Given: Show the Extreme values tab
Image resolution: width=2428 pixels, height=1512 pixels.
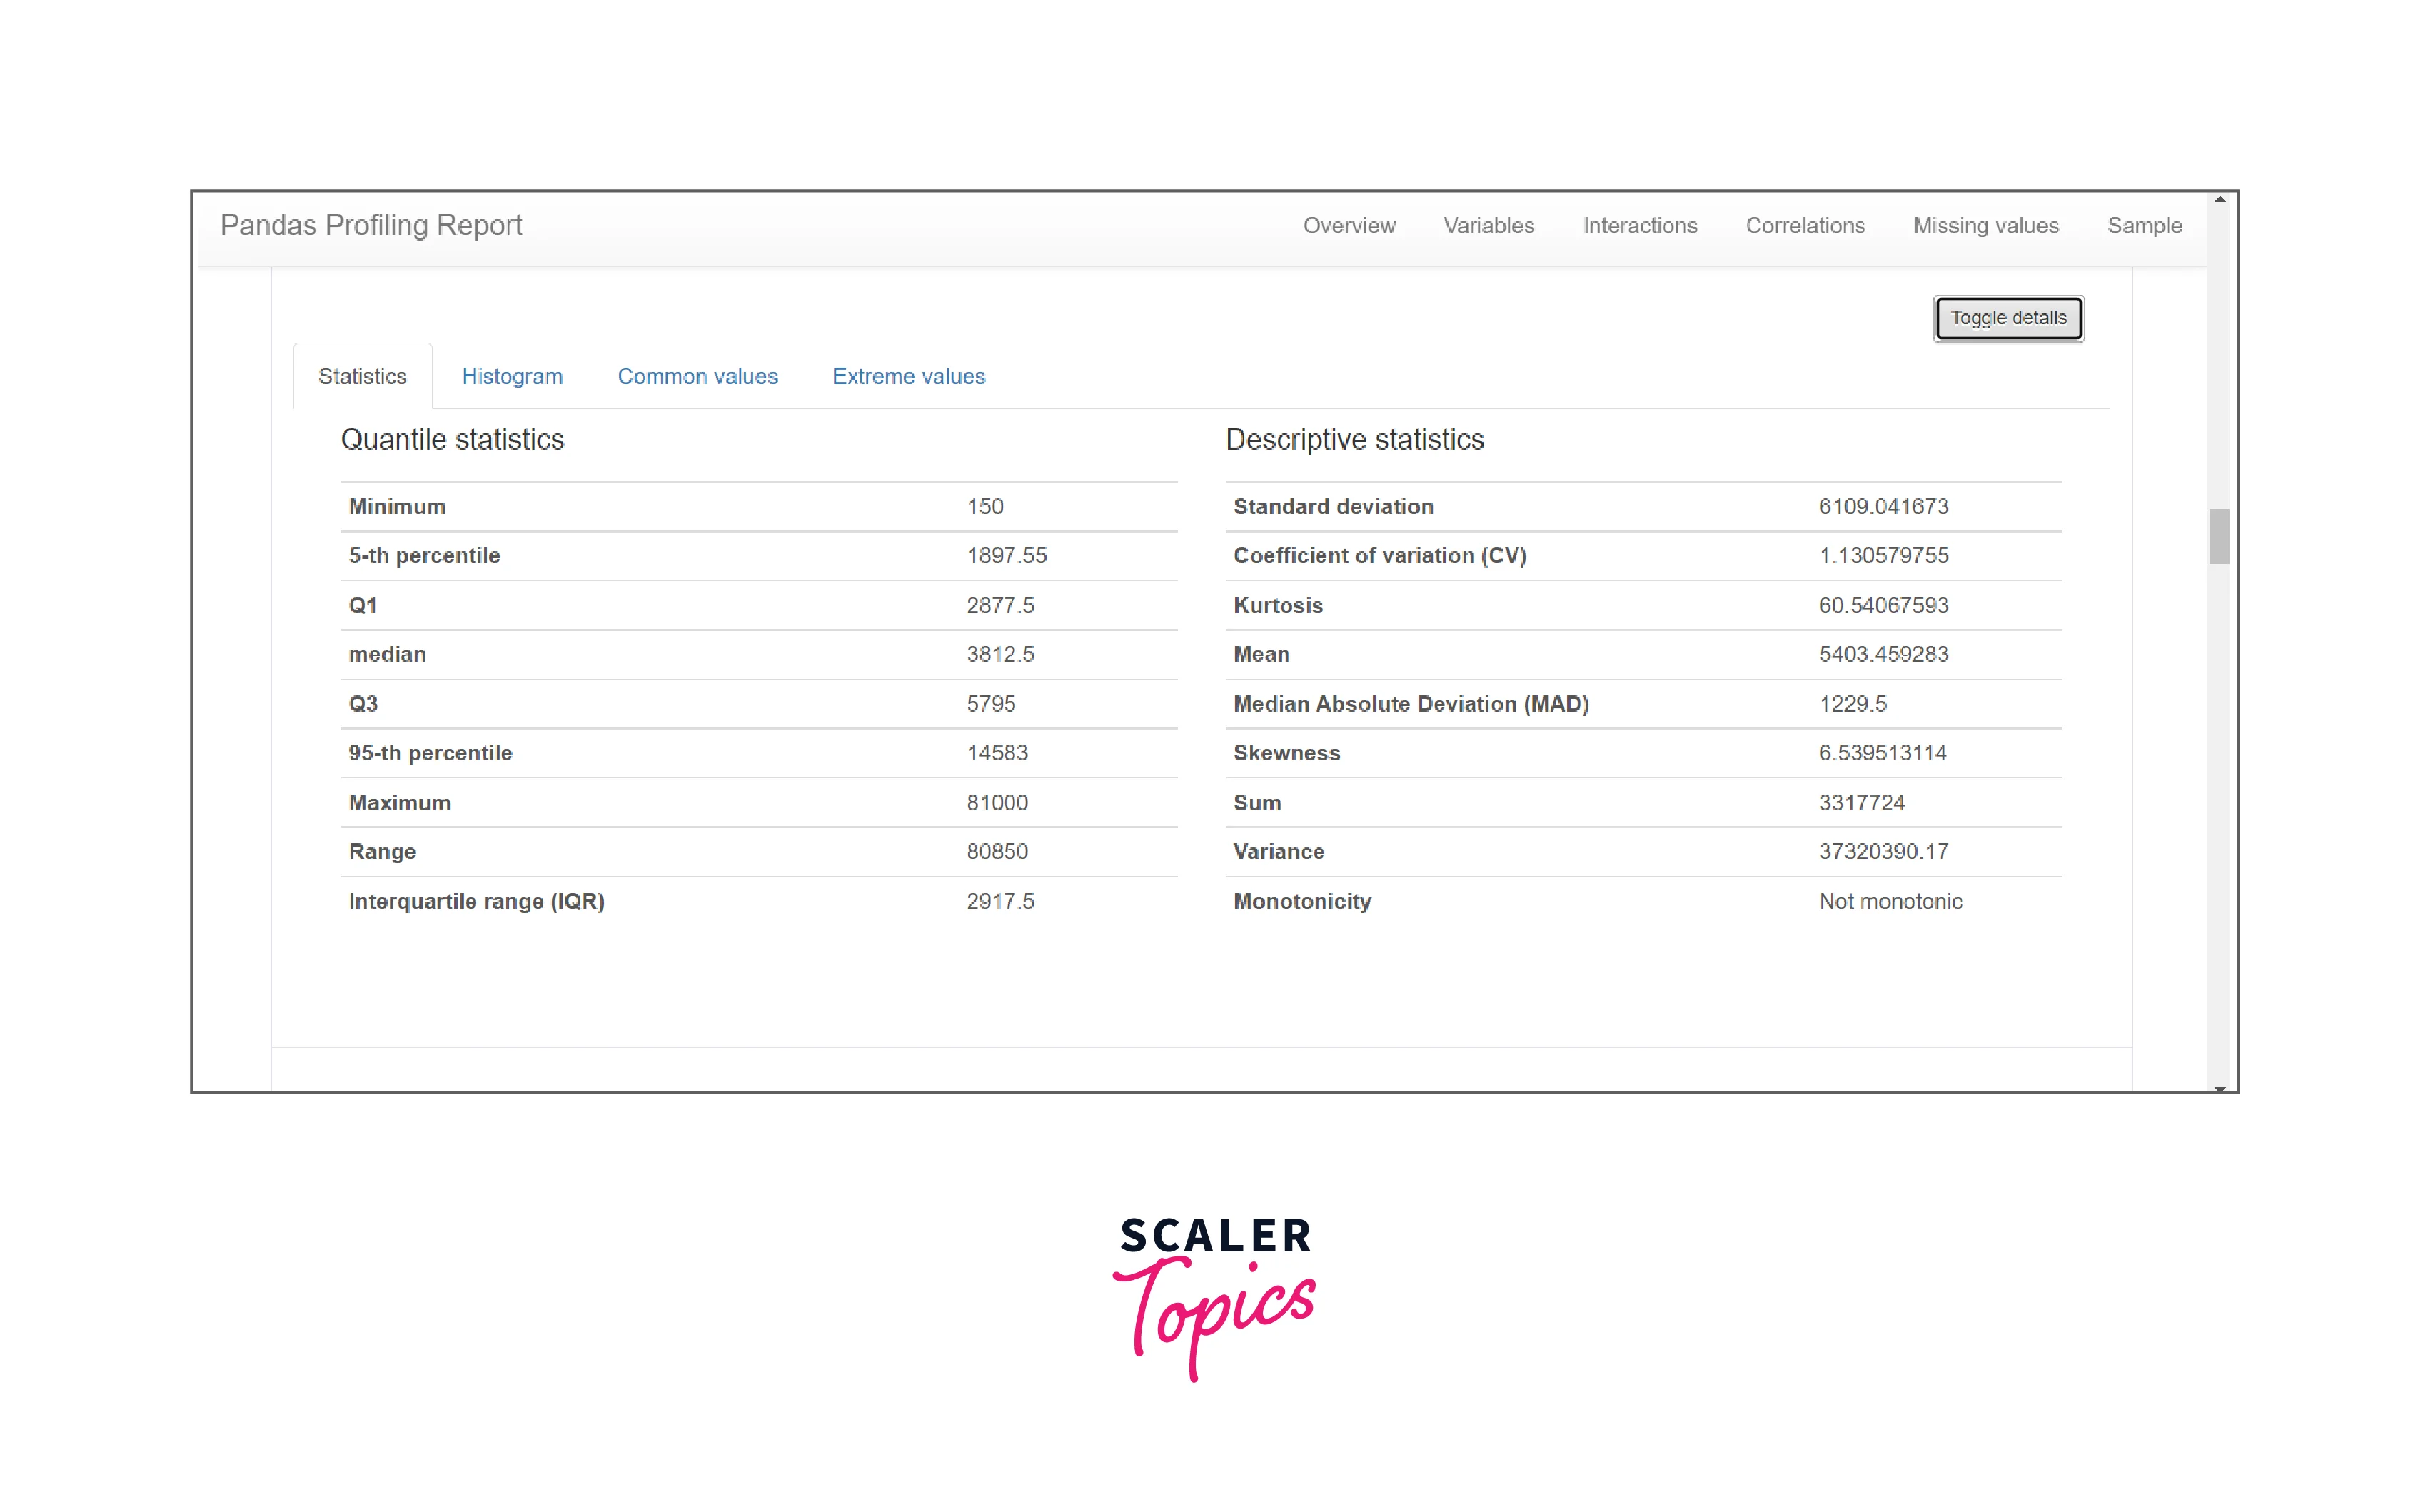Looking at the screenshot, I should click(x=908, y=377).
